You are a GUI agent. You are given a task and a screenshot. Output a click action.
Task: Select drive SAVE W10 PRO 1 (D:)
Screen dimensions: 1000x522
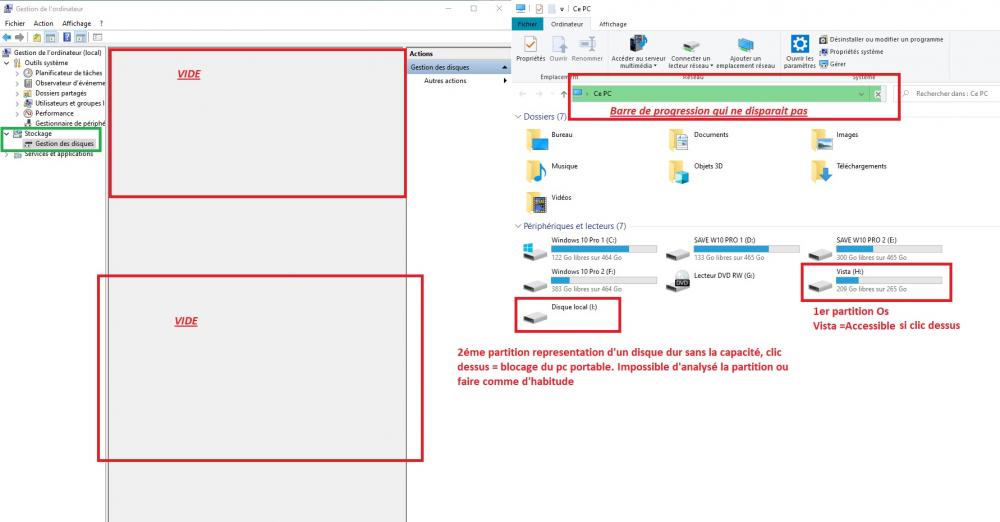click(x=732, y=249)
